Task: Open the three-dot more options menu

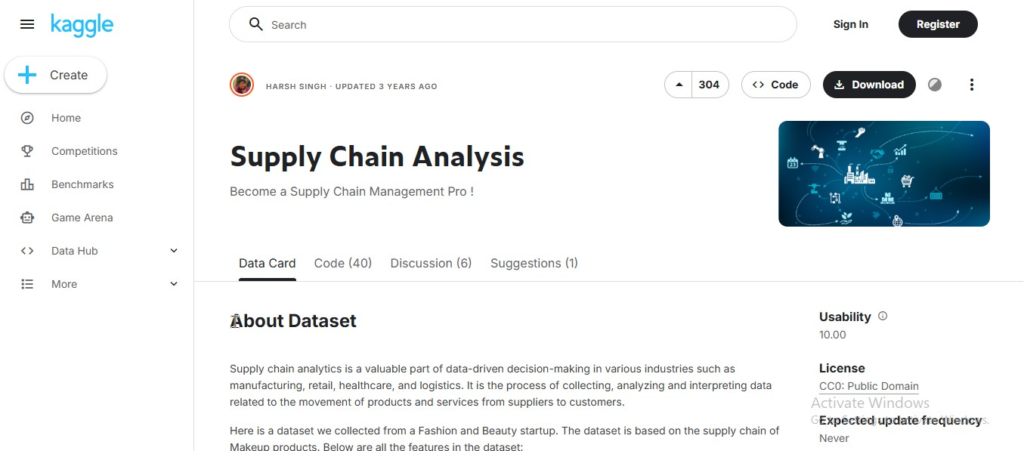Action: pos(971,85)
